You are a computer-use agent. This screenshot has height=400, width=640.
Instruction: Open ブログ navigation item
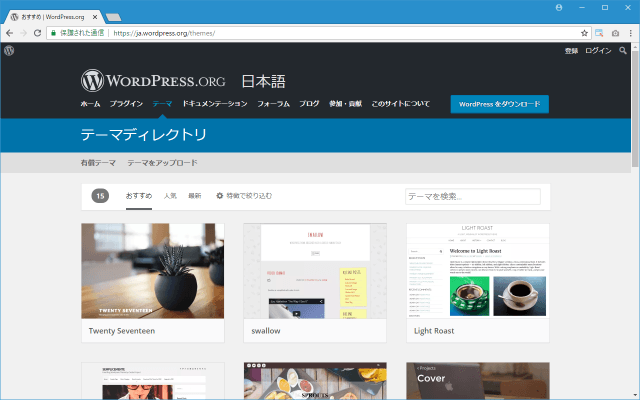(309, 104)
